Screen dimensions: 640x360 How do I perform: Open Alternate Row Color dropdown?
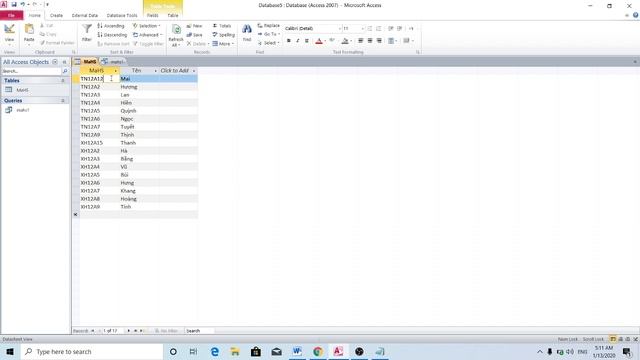tap(408, 41)
